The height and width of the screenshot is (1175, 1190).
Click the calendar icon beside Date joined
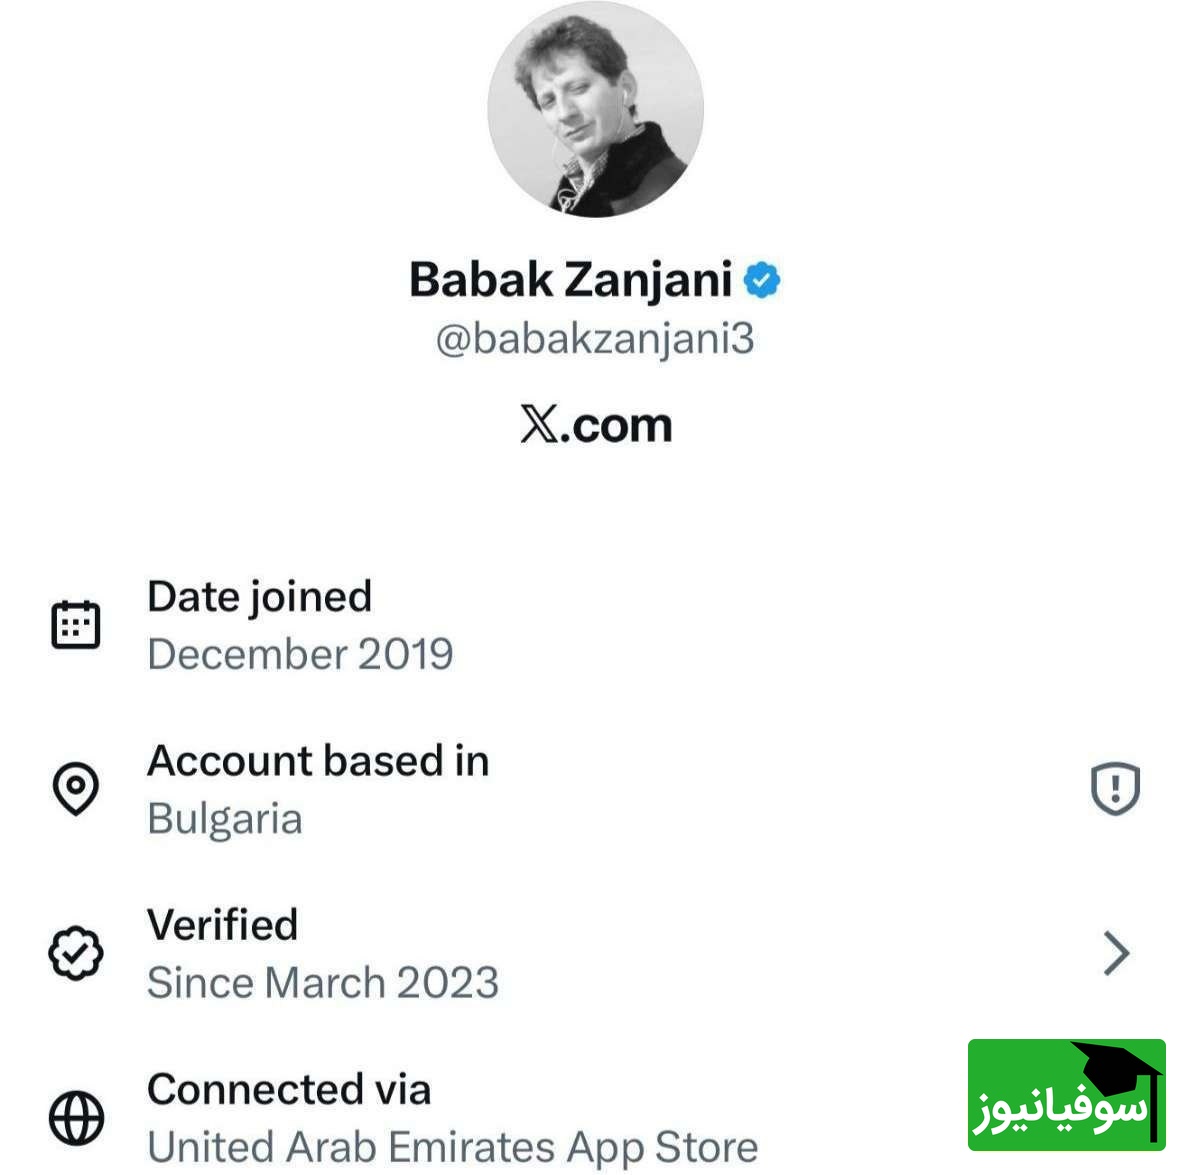(x=76, y=625)
